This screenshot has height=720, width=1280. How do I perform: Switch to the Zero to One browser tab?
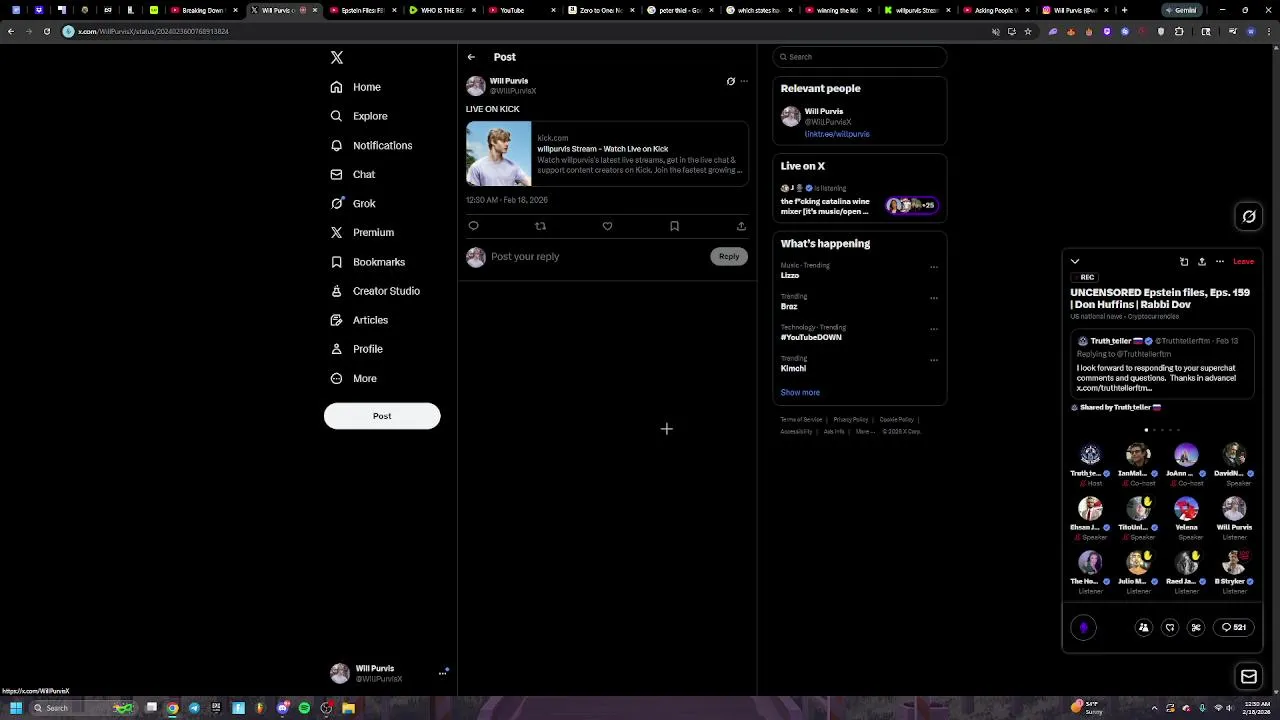point(601,11)
